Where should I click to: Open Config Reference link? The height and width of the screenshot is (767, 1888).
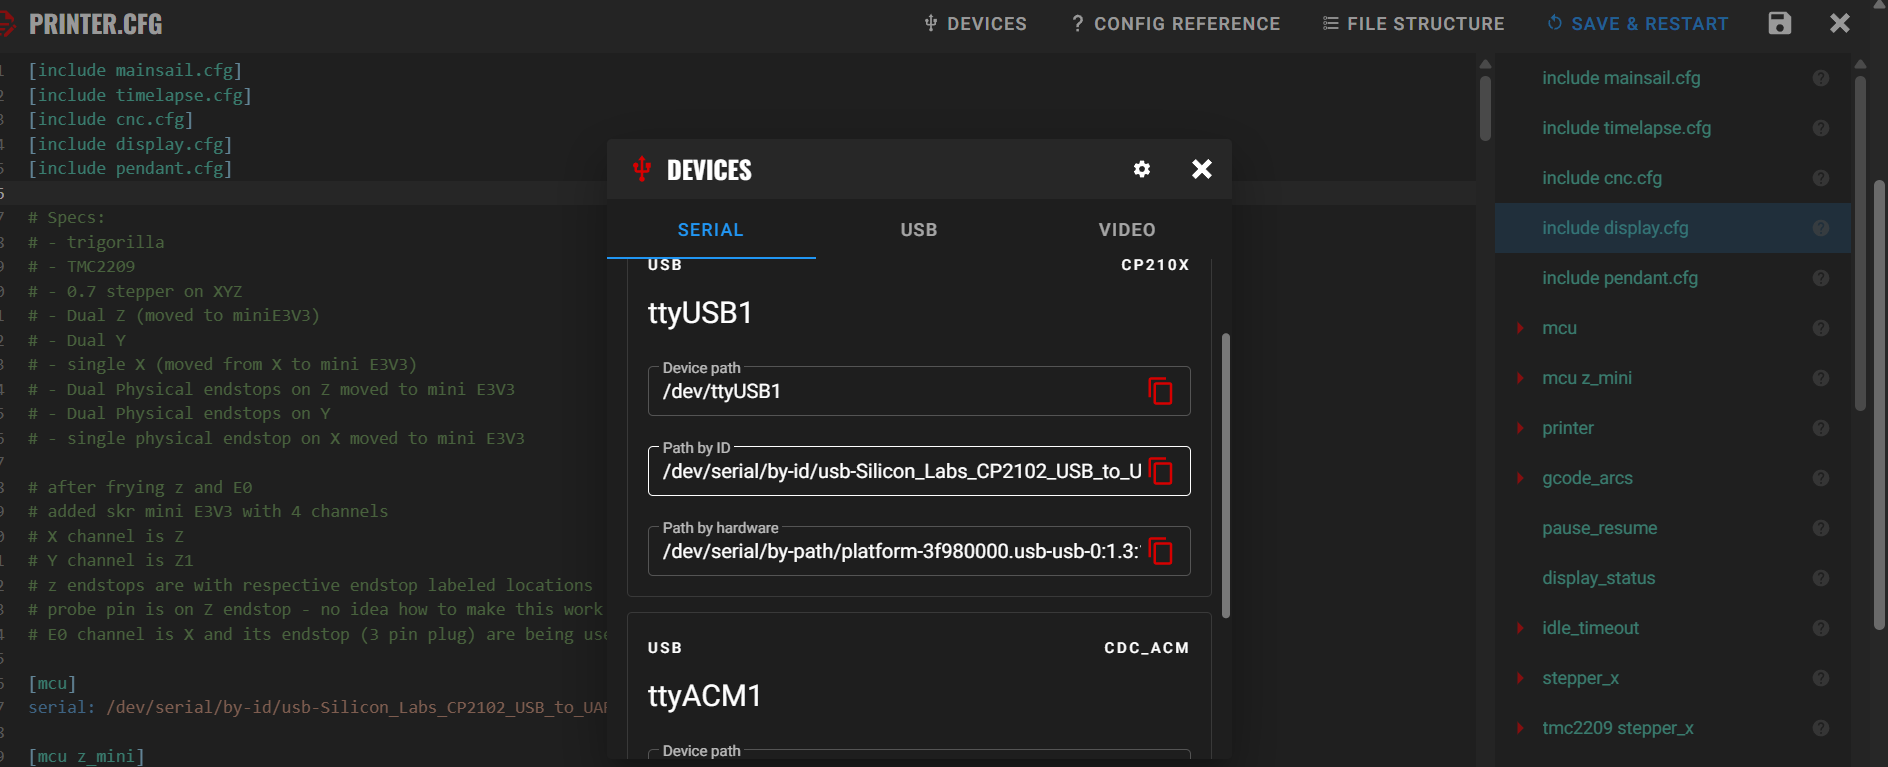point(1175,23)
